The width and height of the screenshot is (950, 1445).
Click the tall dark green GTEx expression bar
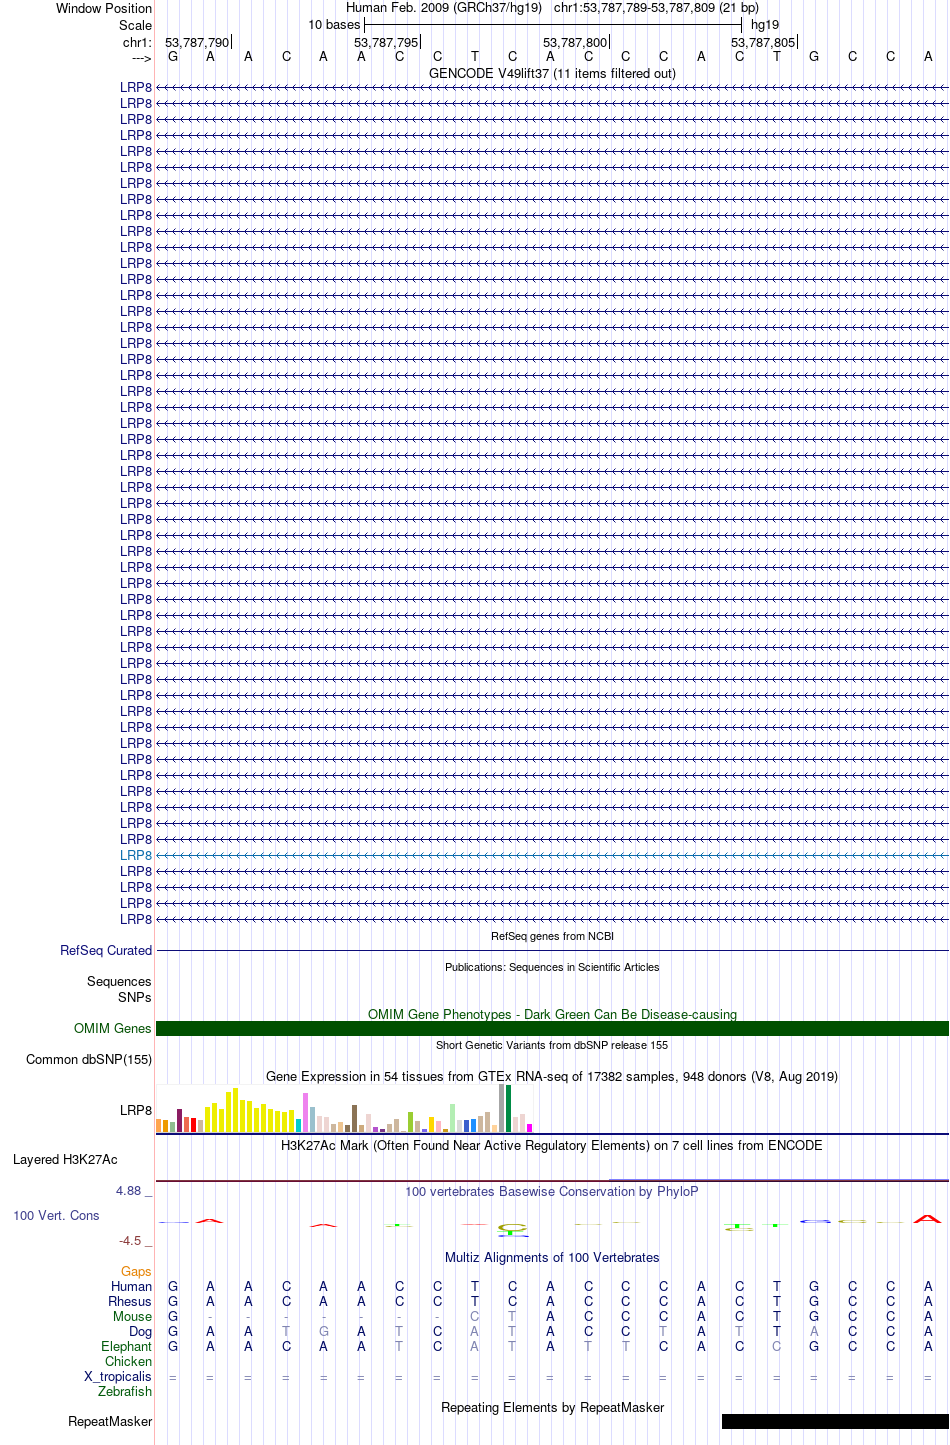pyautogui.click(x=509, y=1108)
